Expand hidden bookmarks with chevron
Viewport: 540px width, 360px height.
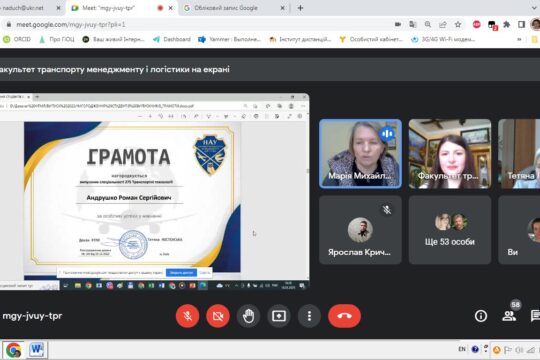click(x=519, y=39)
